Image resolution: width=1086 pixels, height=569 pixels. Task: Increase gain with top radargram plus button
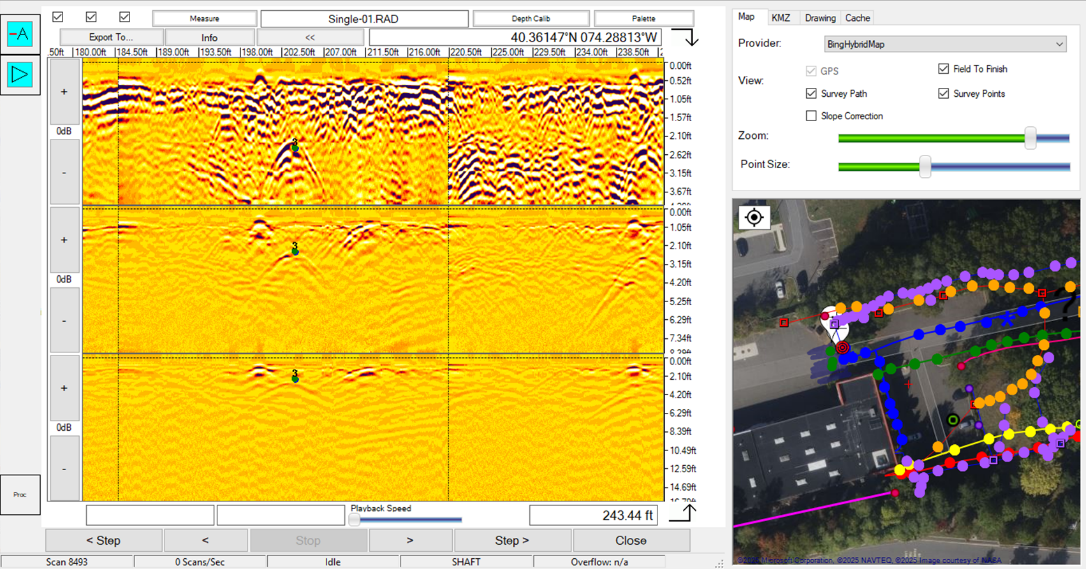coord(65,92)
